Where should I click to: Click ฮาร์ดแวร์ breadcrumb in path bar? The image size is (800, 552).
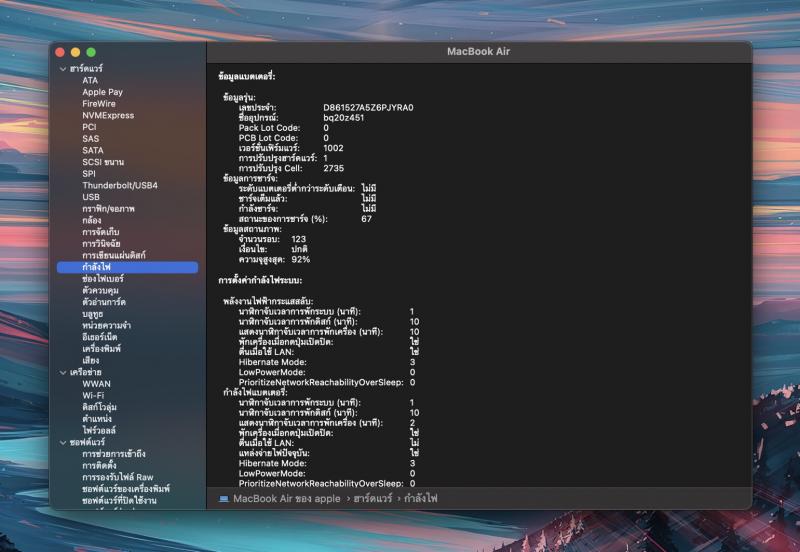(x=373, y=498)
